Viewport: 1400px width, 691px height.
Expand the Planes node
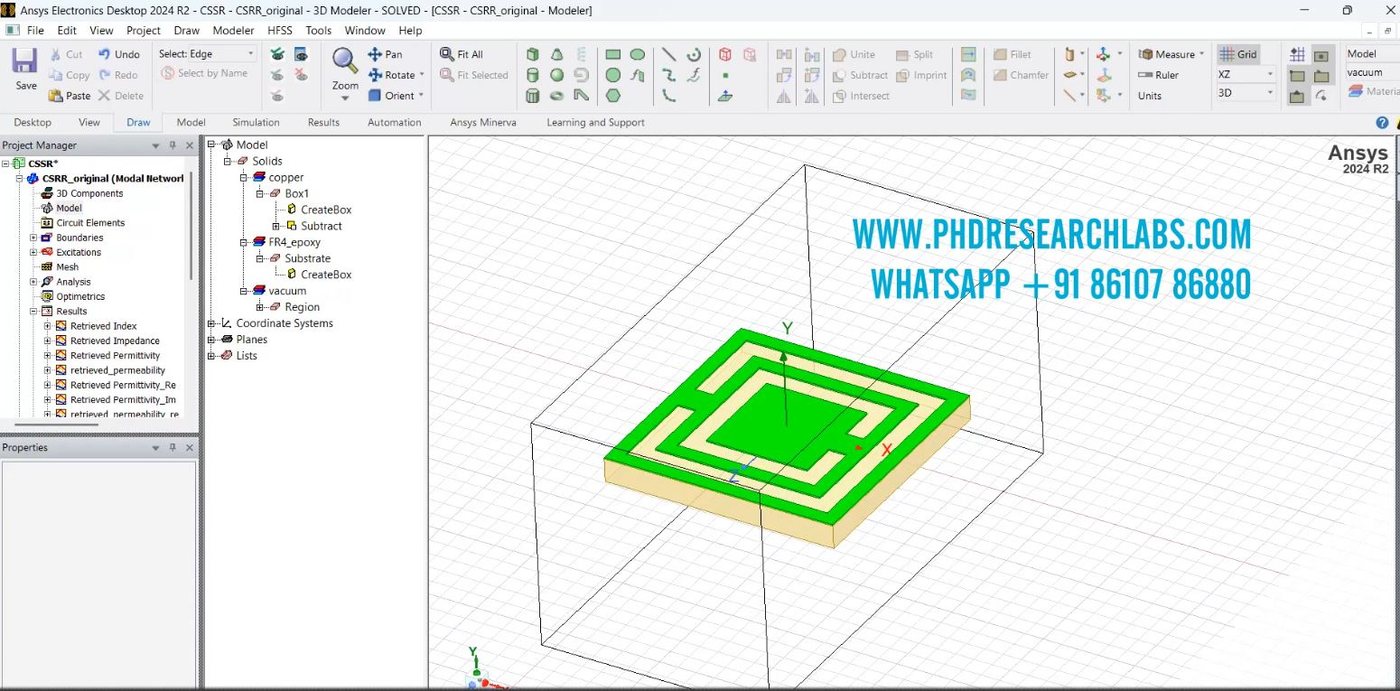pos(211,339)
